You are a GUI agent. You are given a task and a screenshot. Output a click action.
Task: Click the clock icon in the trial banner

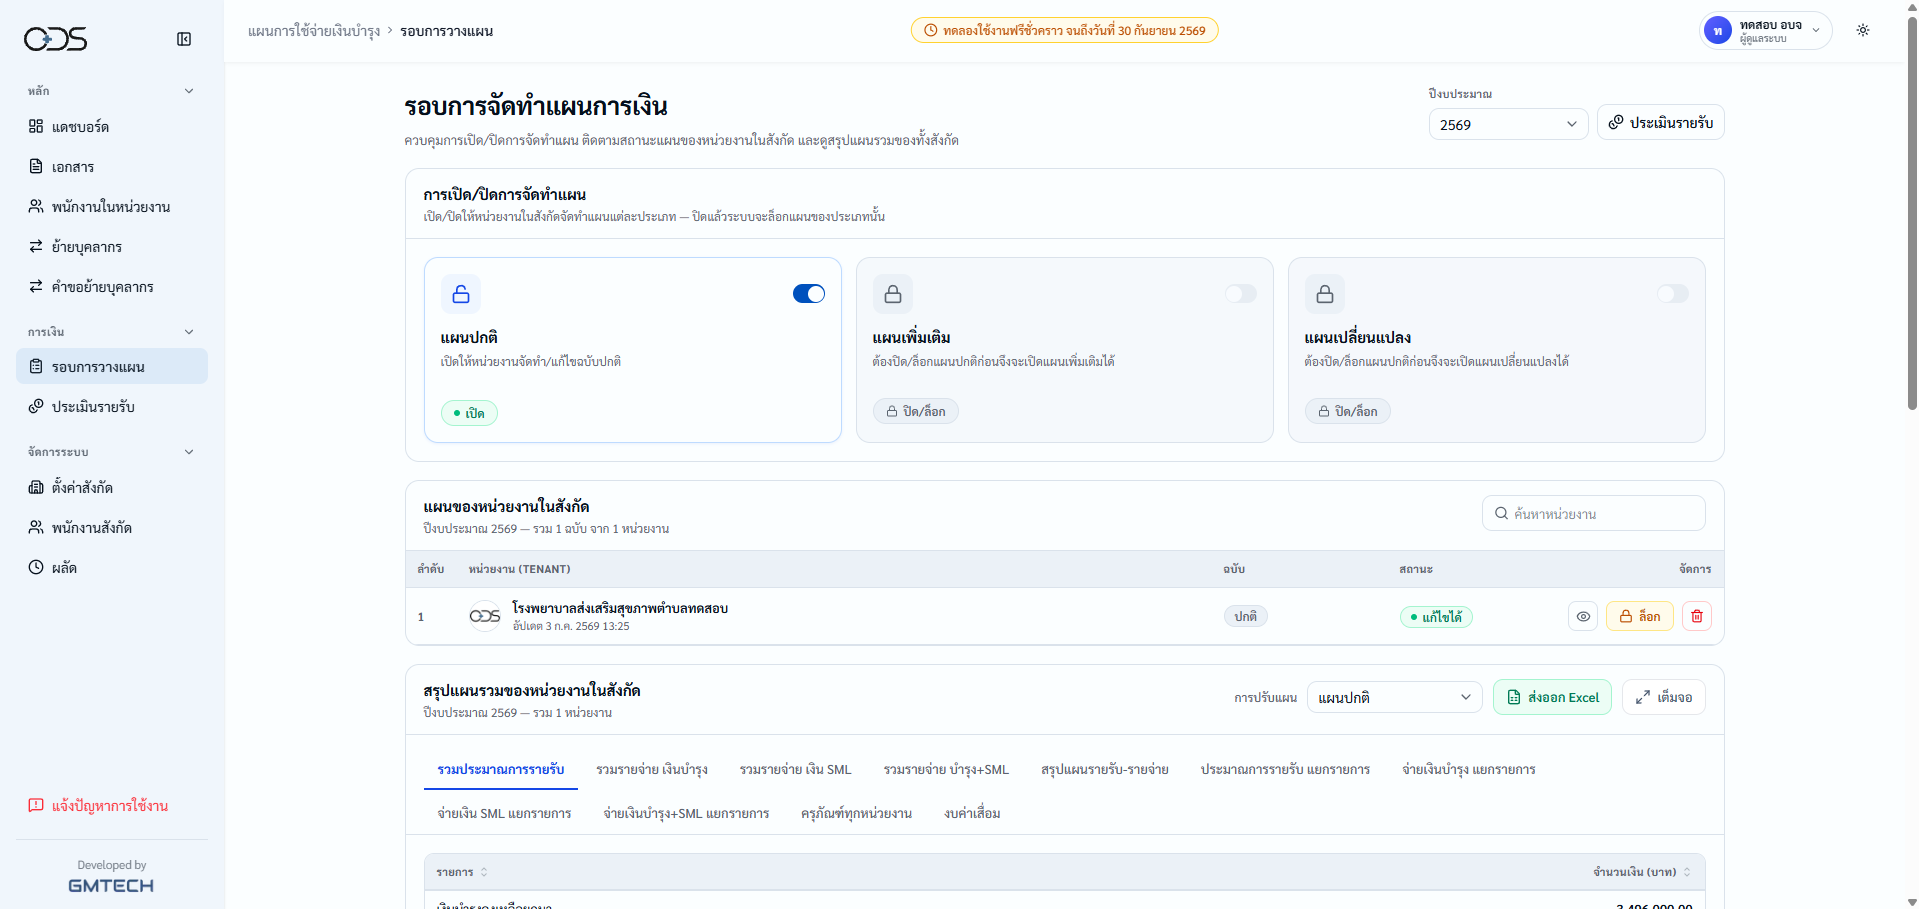point(930,30)
